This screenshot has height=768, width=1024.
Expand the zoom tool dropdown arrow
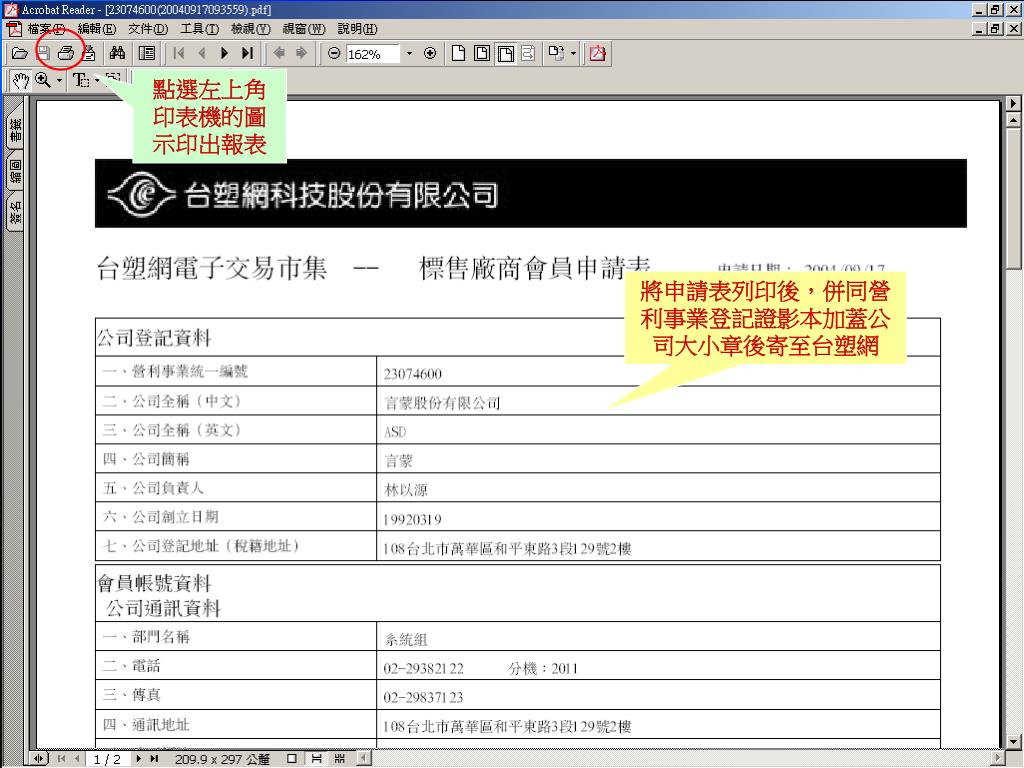tap(59, 80)
